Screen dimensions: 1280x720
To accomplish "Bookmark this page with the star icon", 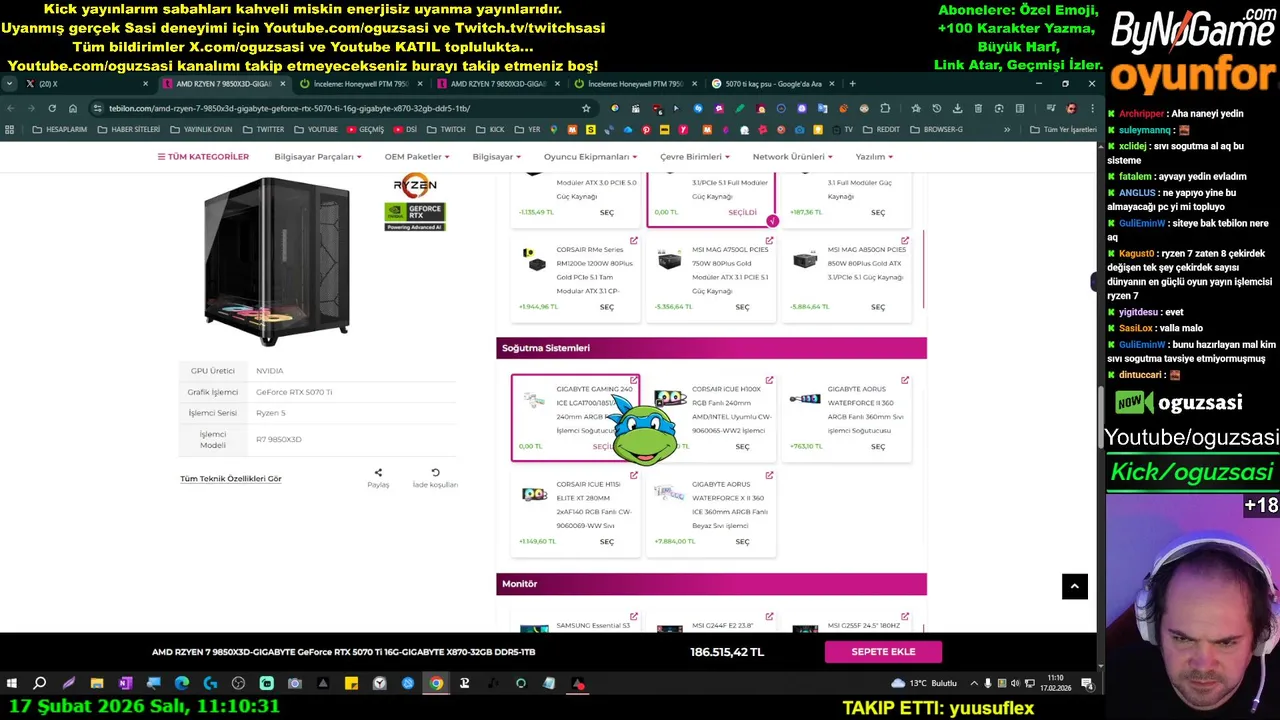I will 586,108.
